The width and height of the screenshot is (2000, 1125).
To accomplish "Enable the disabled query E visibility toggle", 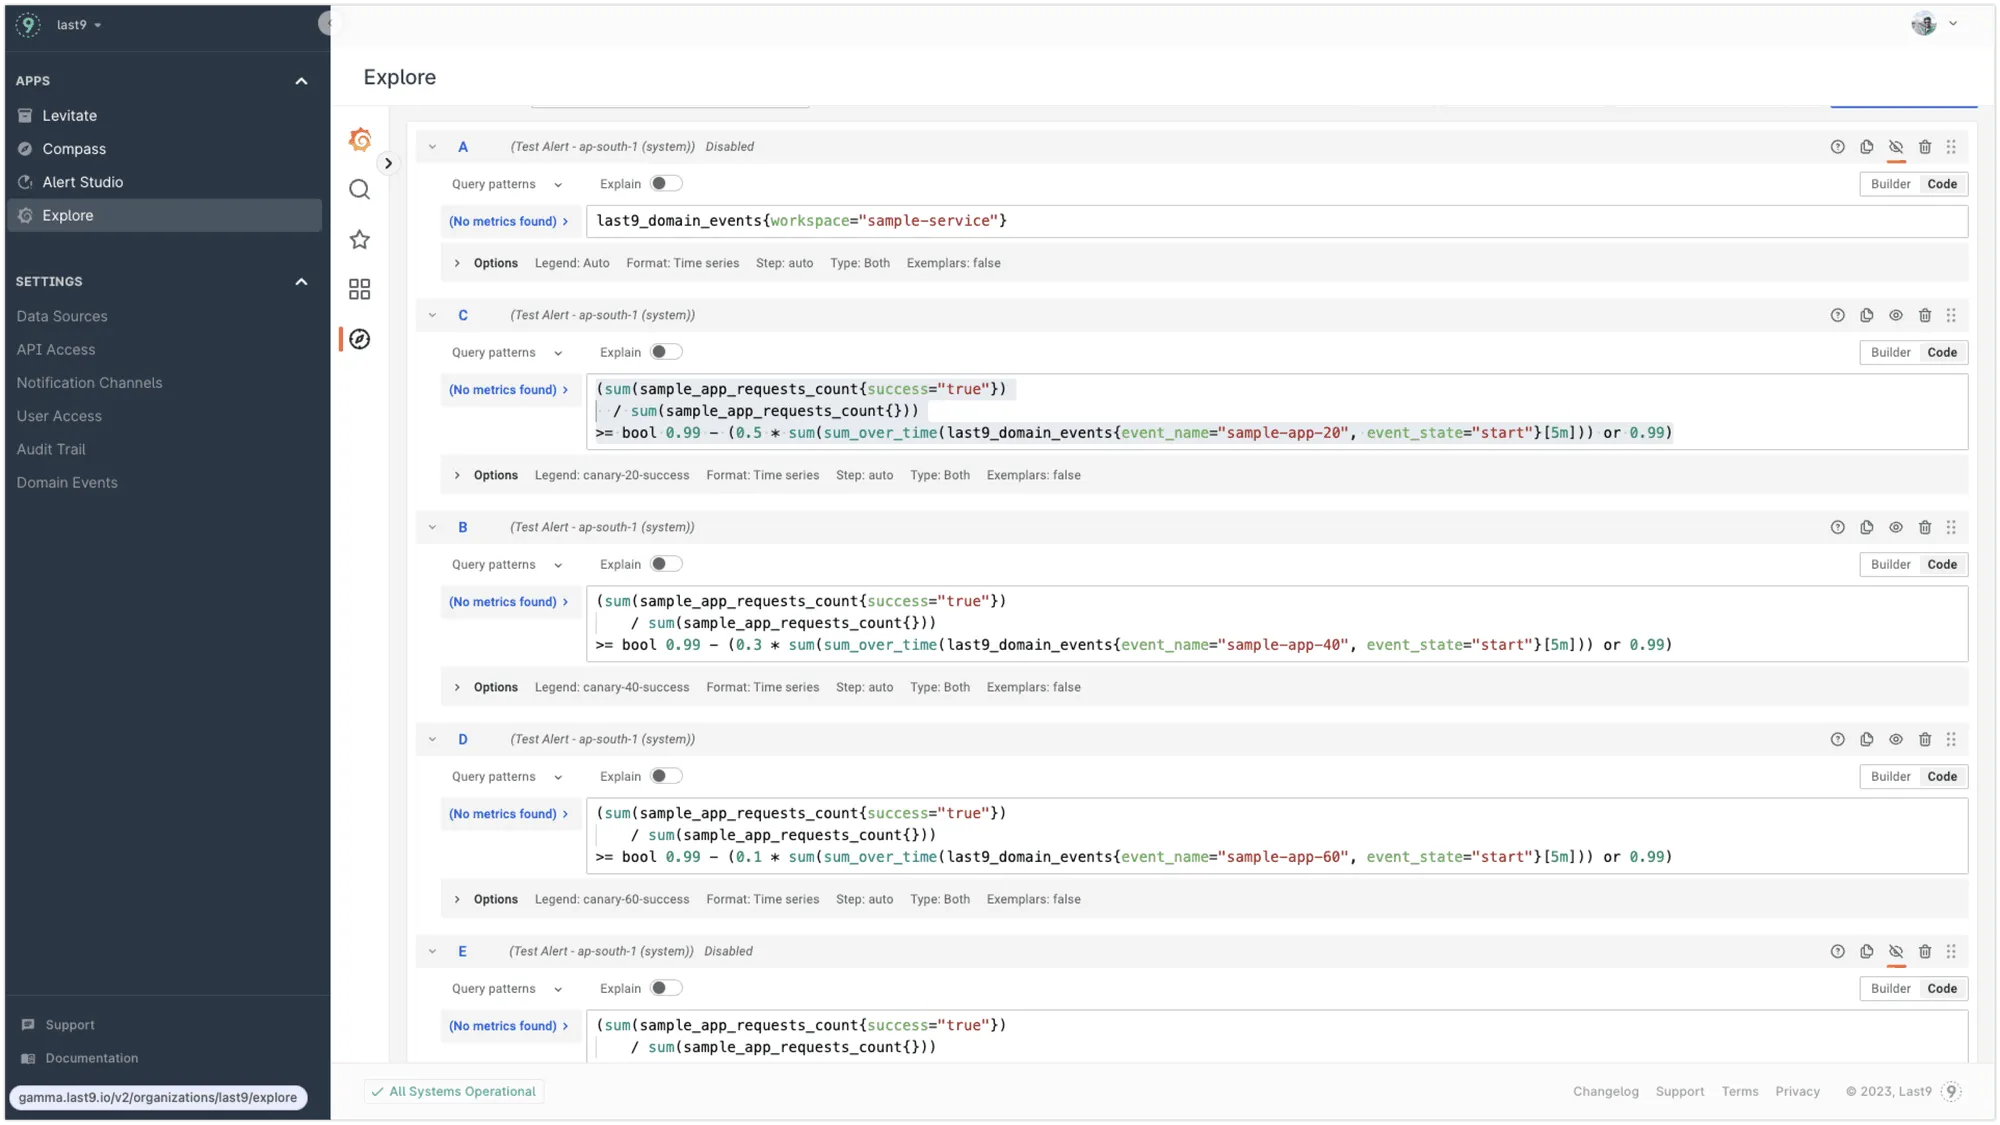I will tap(1895, 951).
